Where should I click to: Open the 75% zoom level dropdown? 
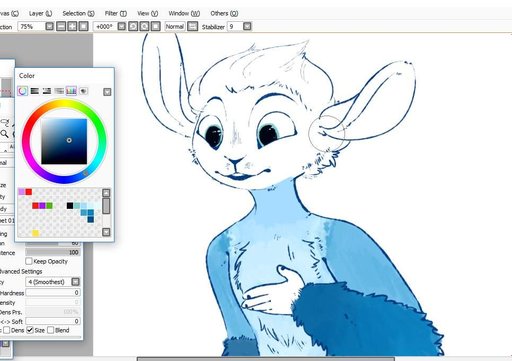pos(49,26)
